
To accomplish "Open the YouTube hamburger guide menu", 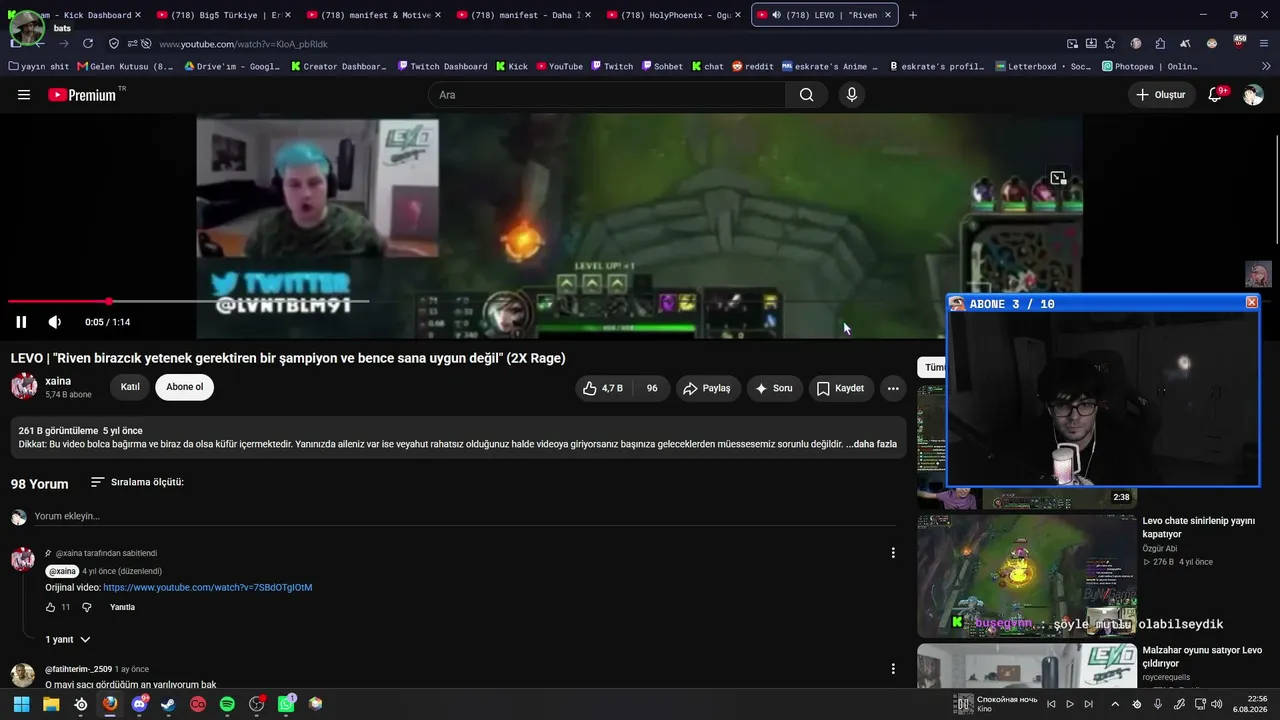I will 24,95.
